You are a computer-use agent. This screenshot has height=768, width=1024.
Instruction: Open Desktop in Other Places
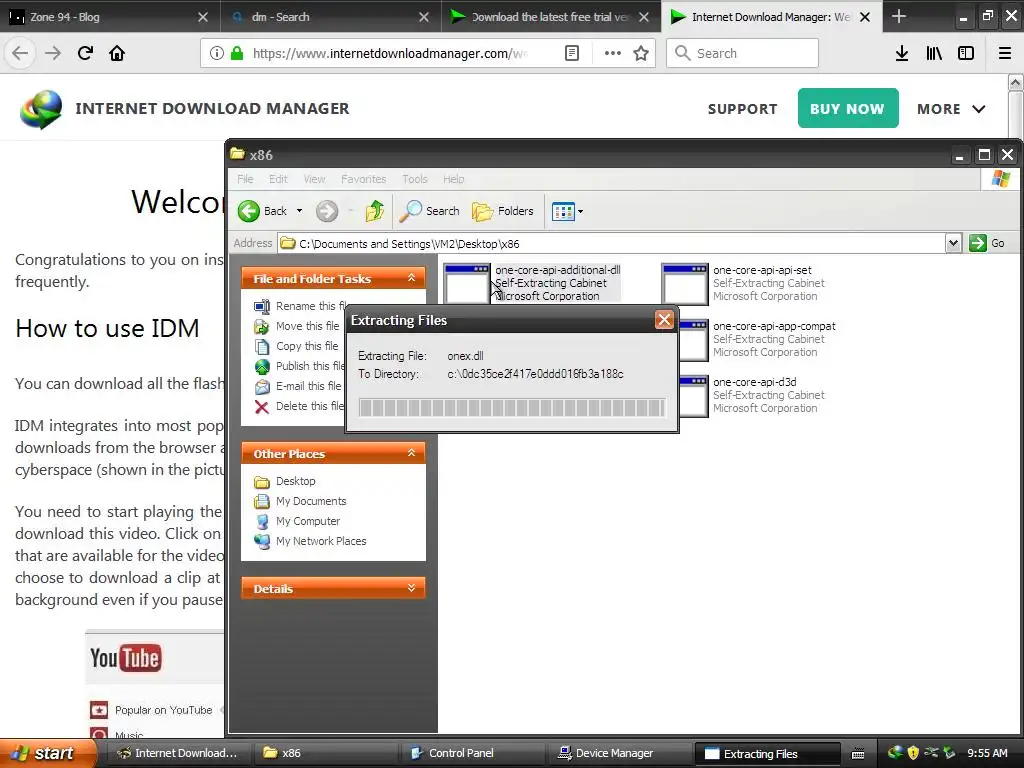[x=285, y=481]
